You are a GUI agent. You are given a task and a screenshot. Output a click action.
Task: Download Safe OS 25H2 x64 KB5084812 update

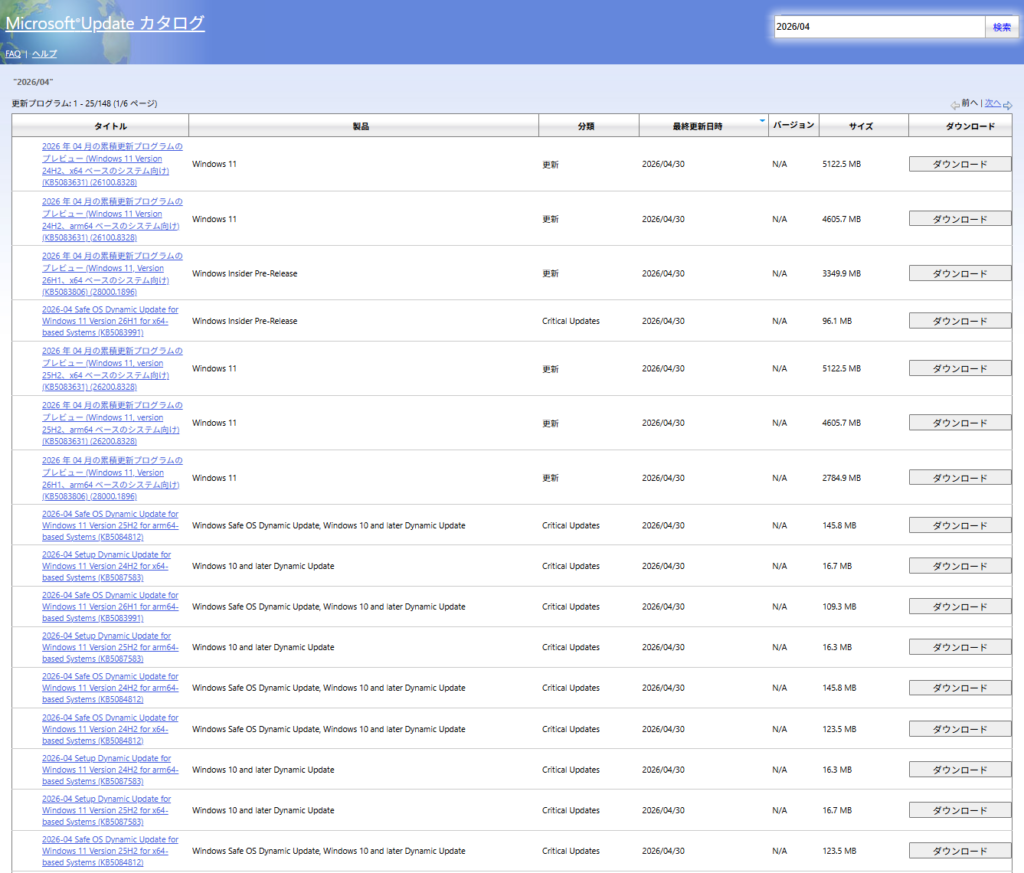tap(959, 851)
